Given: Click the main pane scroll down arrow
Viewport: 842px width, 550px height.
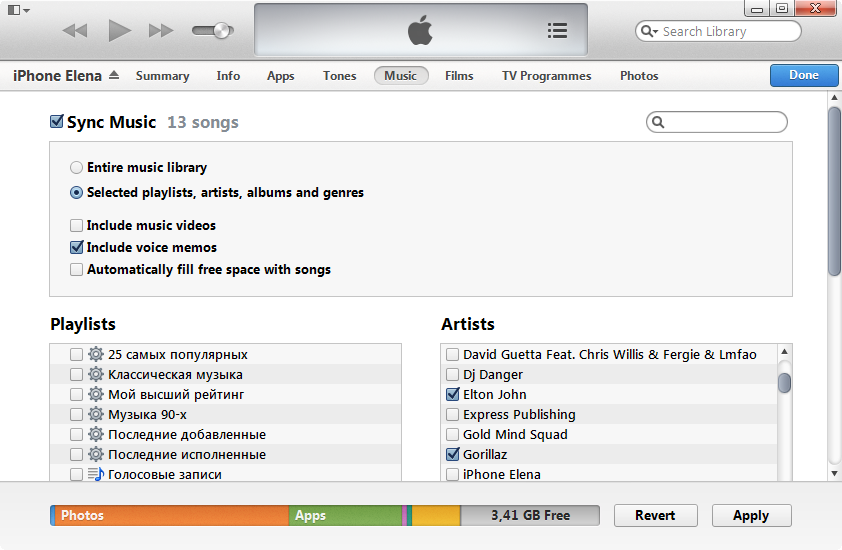Looking at the screenshot, I should coord(834,474).
